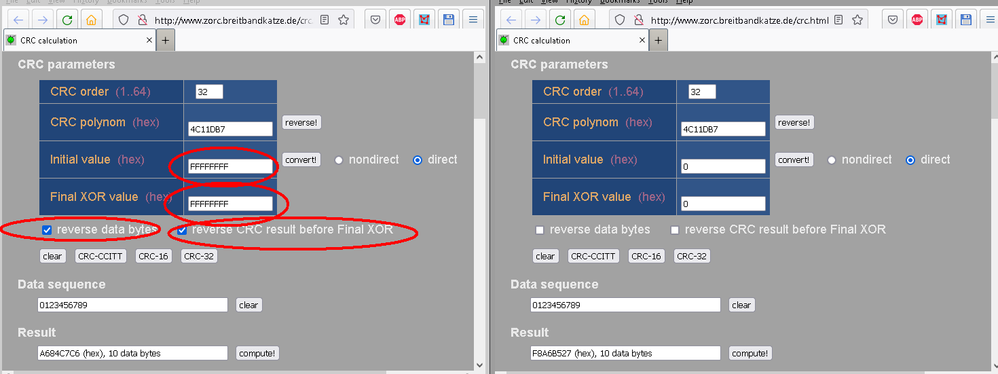Screen dimensions: 998x374
Task: Open new tab in right browser window
Action: coord(658,40)
